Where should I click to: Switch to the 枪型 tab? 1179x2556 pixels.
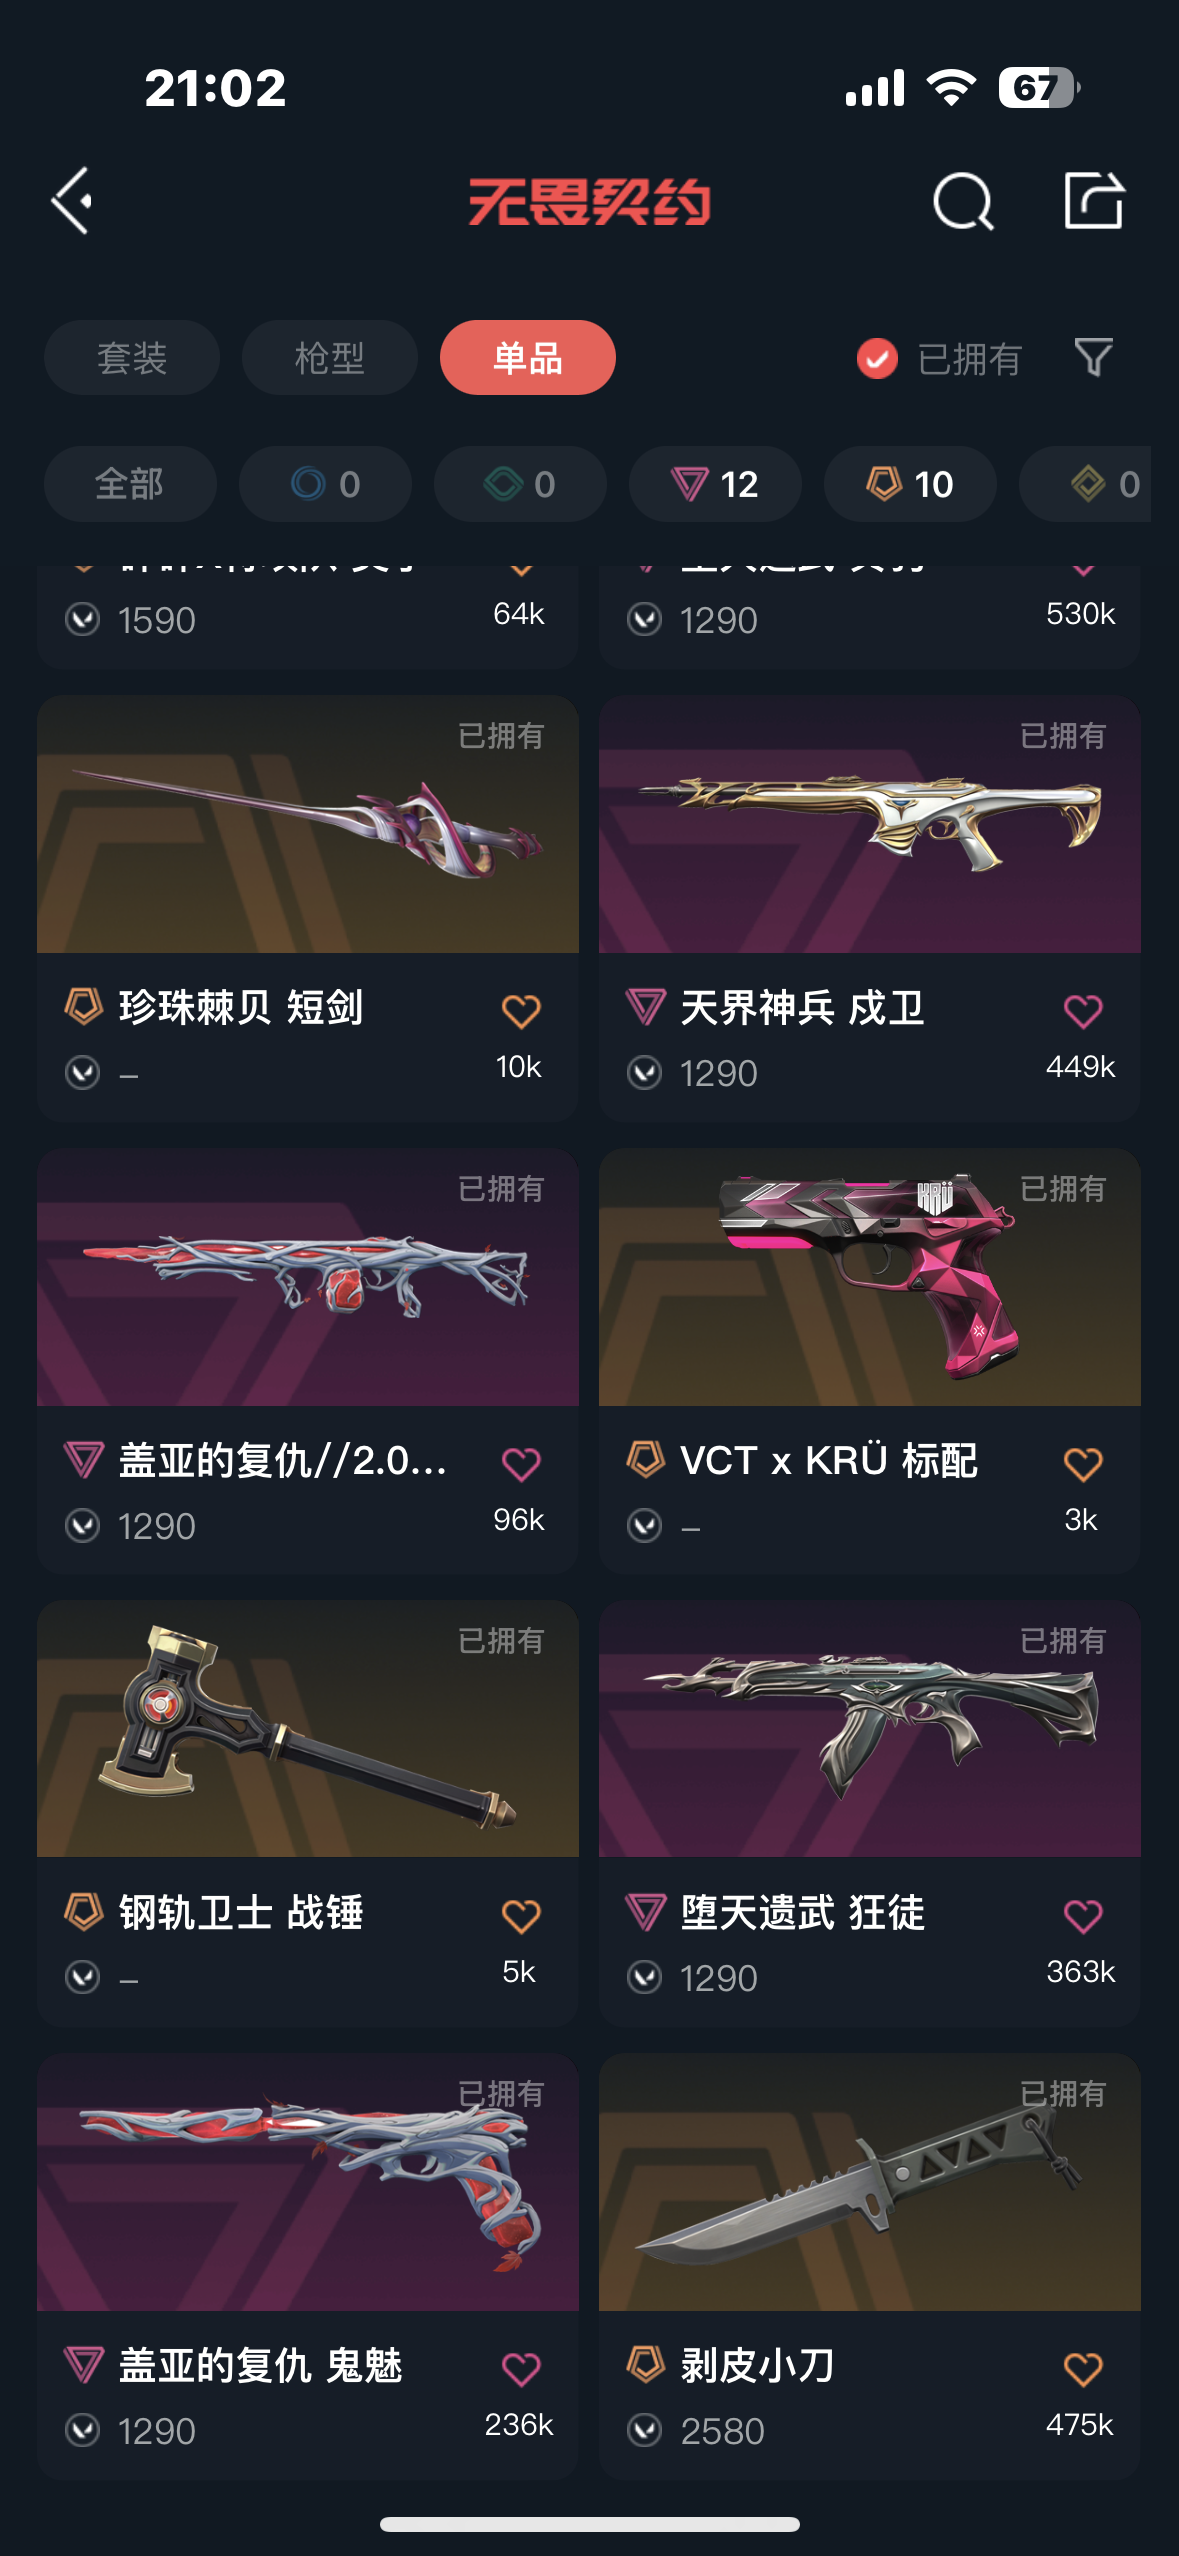coord(330,358)
